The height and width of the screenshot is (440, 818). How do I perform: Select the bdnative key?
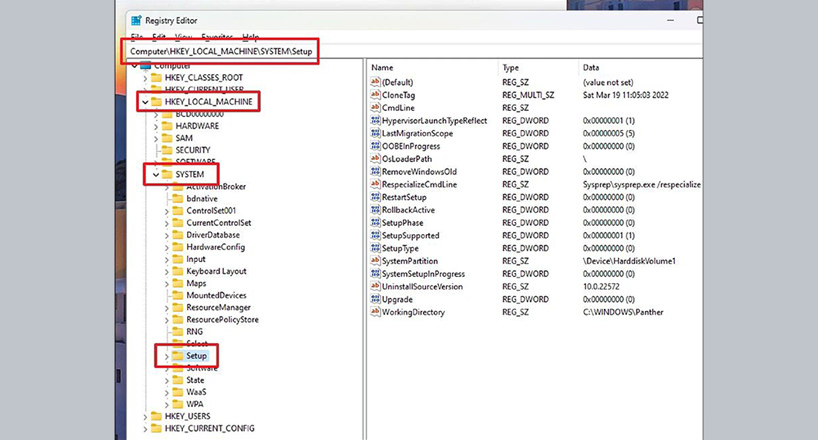[x=202, y=198]
